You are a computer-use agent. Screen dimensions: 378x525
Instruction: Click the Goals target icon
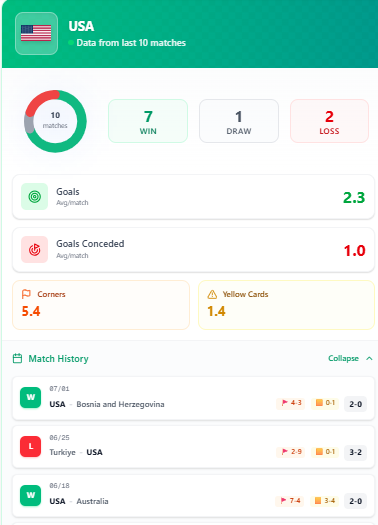tap(34, 197)
